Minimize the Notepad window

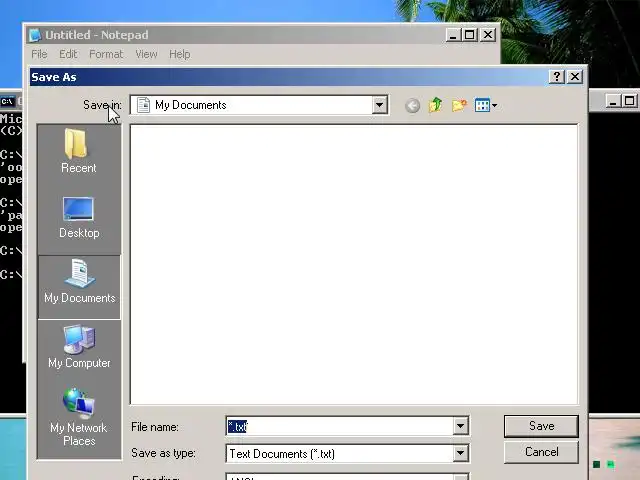[453, 35]
